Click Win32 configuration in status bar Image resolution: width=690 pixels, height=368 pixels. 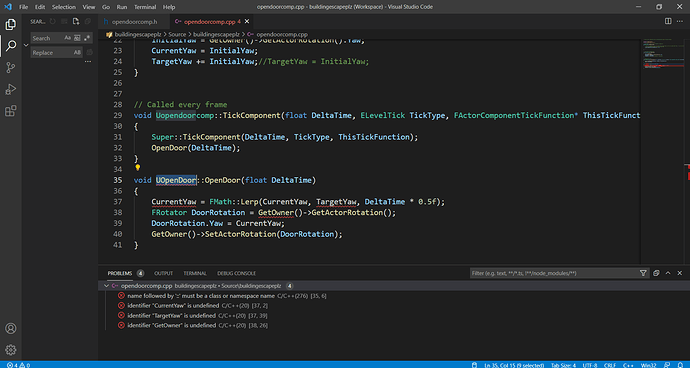(x=648, y=365)
